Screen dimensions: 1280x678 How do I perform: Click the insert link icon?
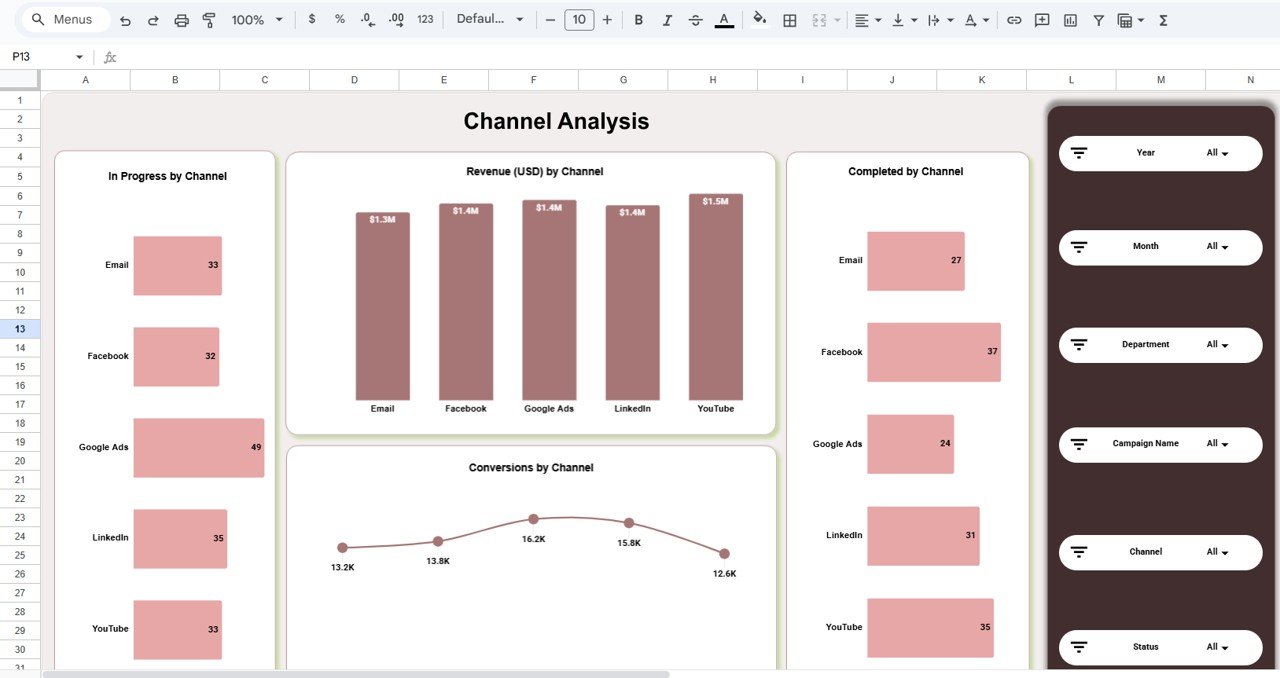click(x=1014, y=19)
